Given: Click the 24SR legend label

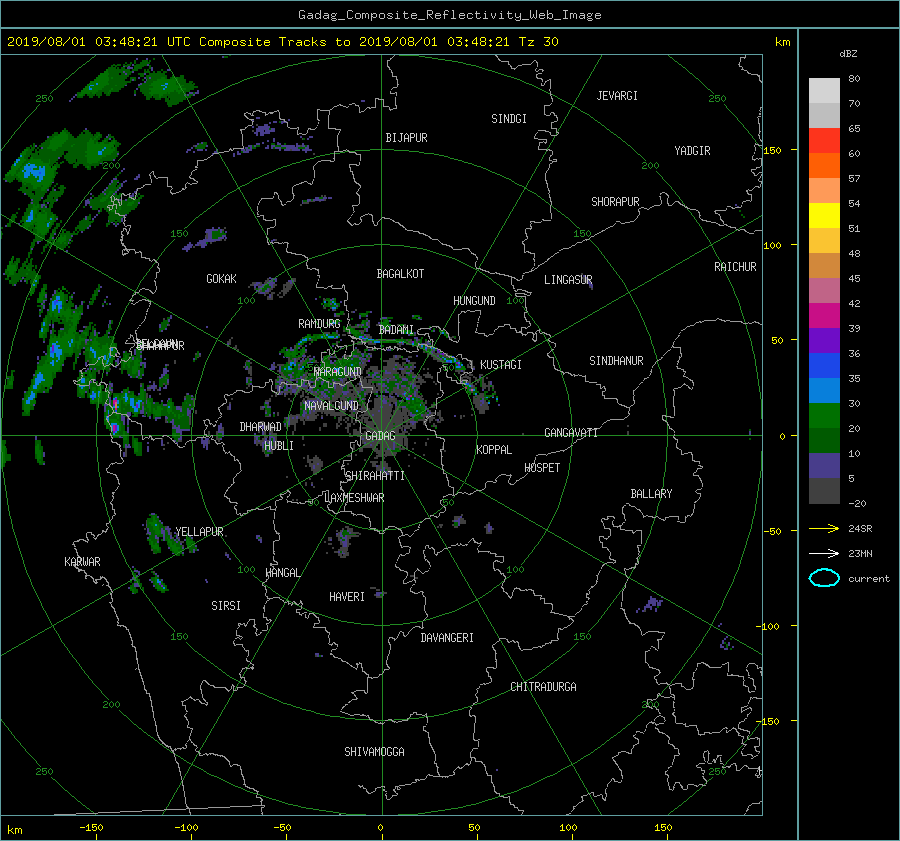Looking at the screenshot, I should pos(860,529).
